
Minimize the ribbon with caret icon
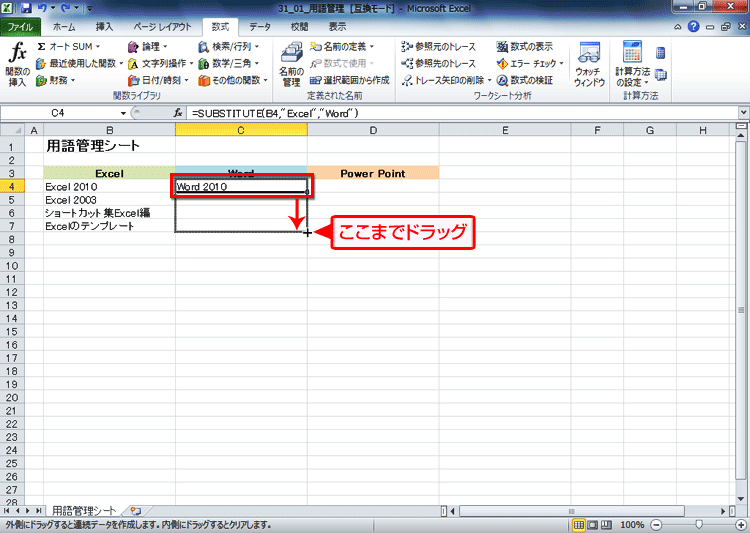[678, 27]
